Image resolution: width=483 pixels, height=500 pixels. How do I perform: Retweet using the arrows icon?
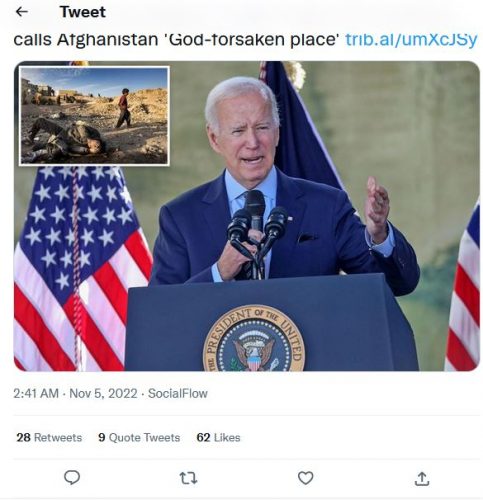coord(188,478)
